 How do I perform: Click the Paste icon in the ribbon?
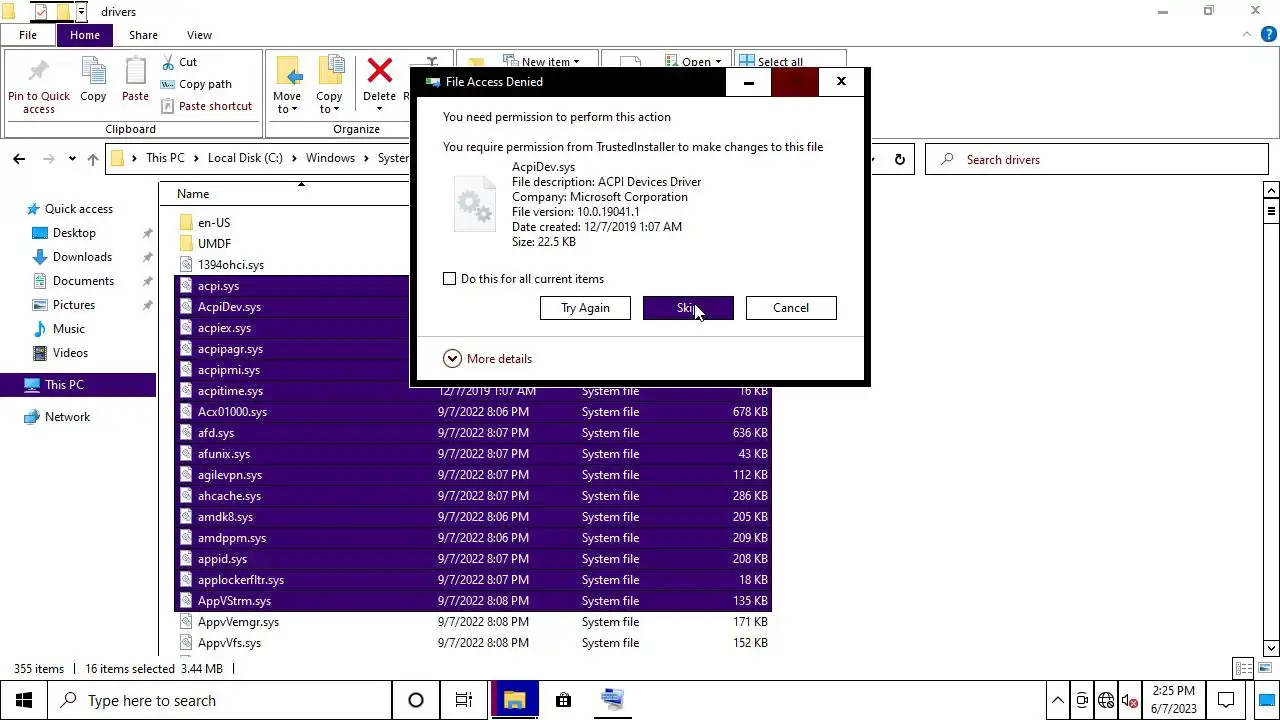coord(135,80)
